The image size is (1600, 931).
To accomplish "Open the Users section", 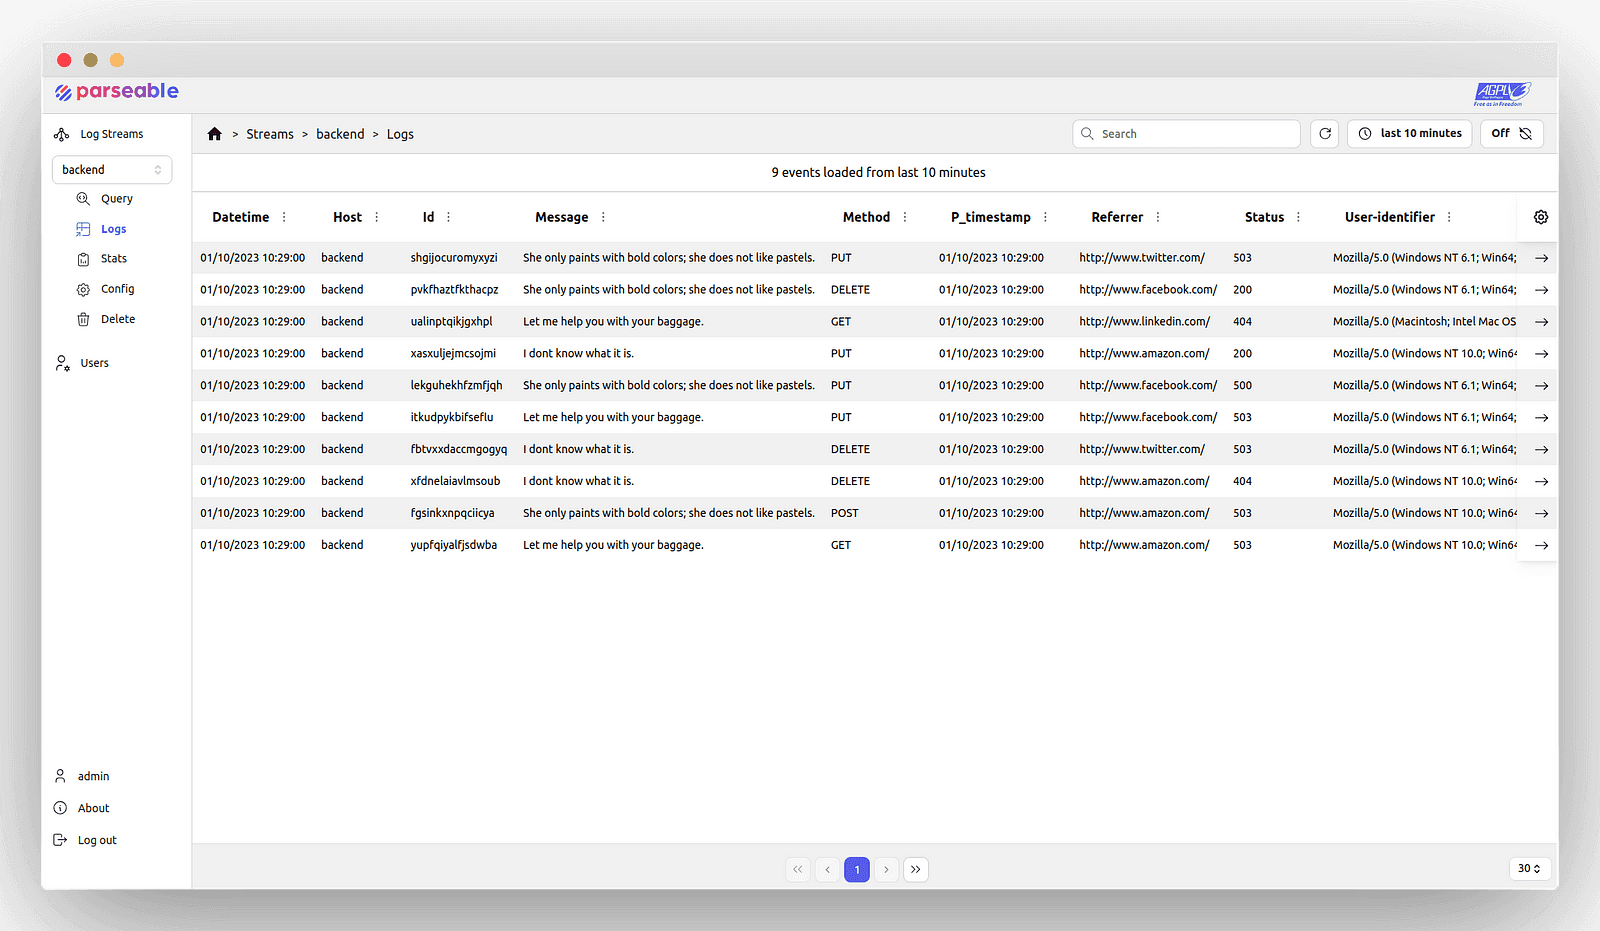I will tap(82, 363).
